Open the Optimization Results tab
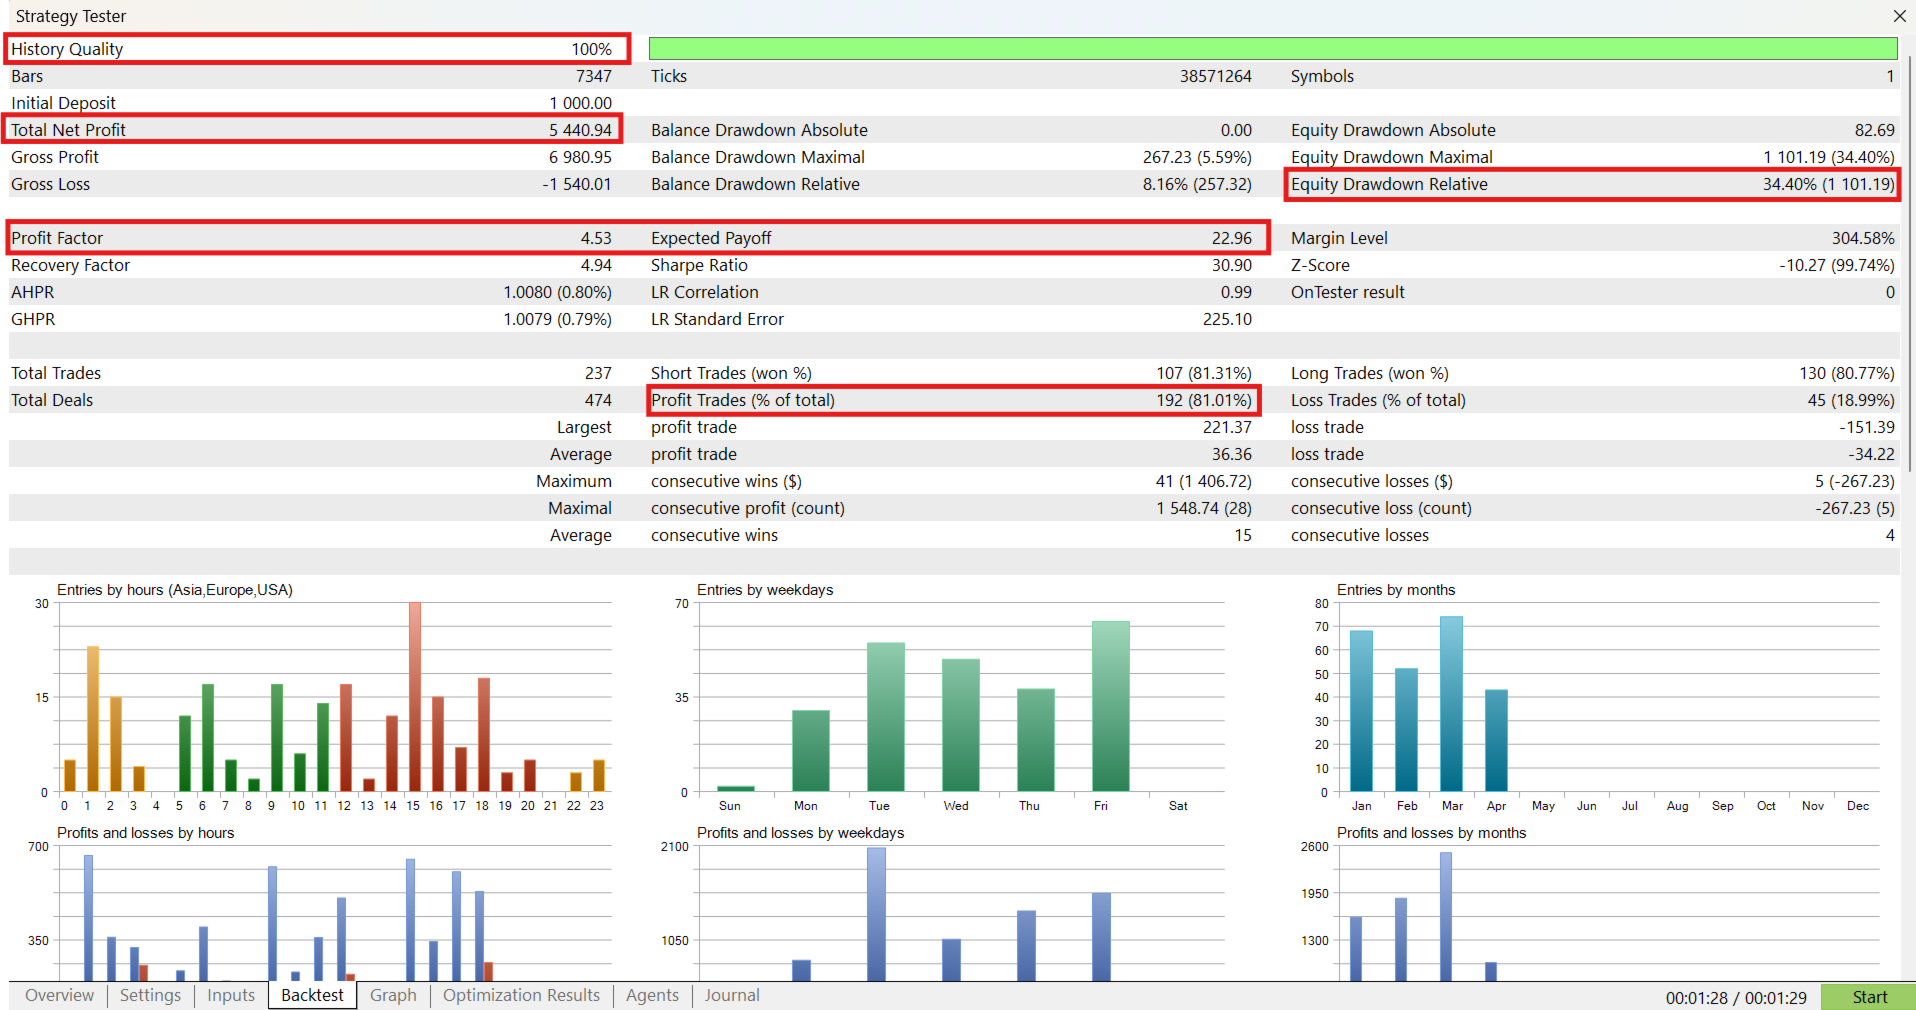 [x=521, y=995]
